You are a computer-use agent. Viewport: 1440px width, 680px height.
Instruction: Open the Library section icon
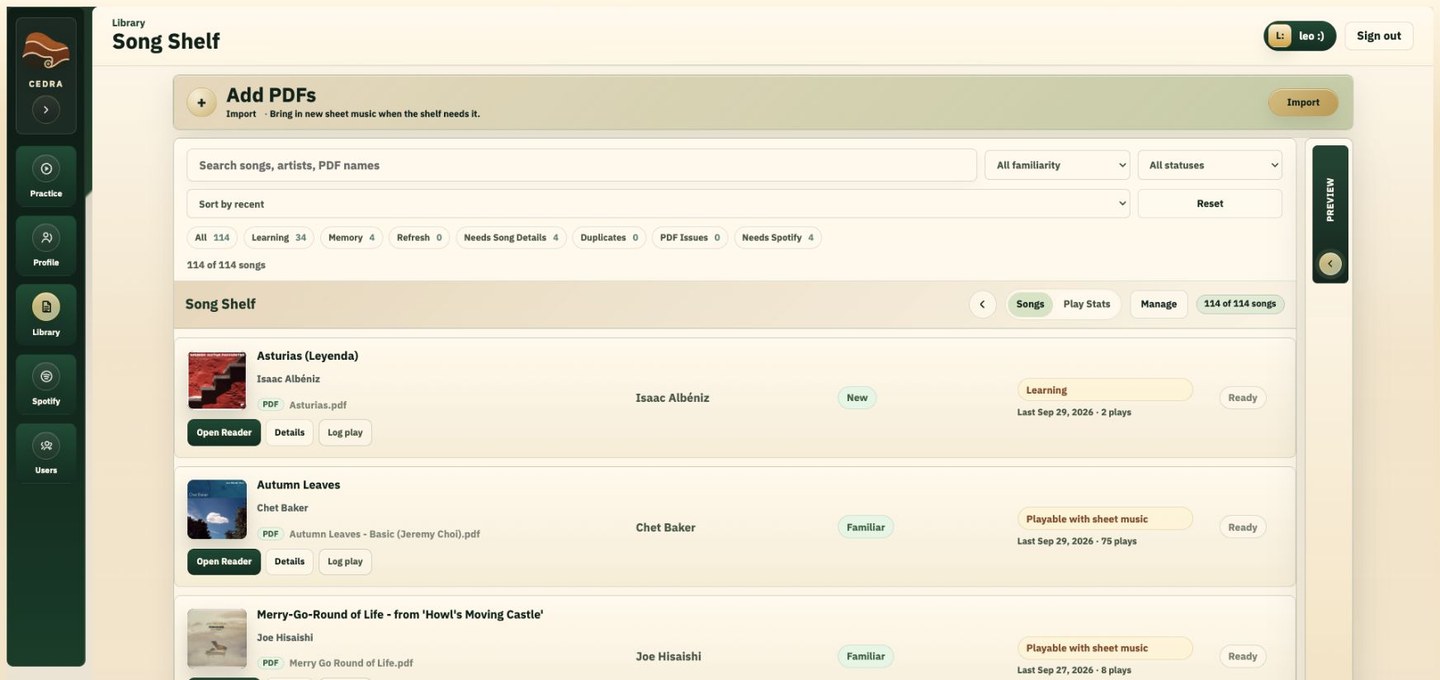(46, 307)
